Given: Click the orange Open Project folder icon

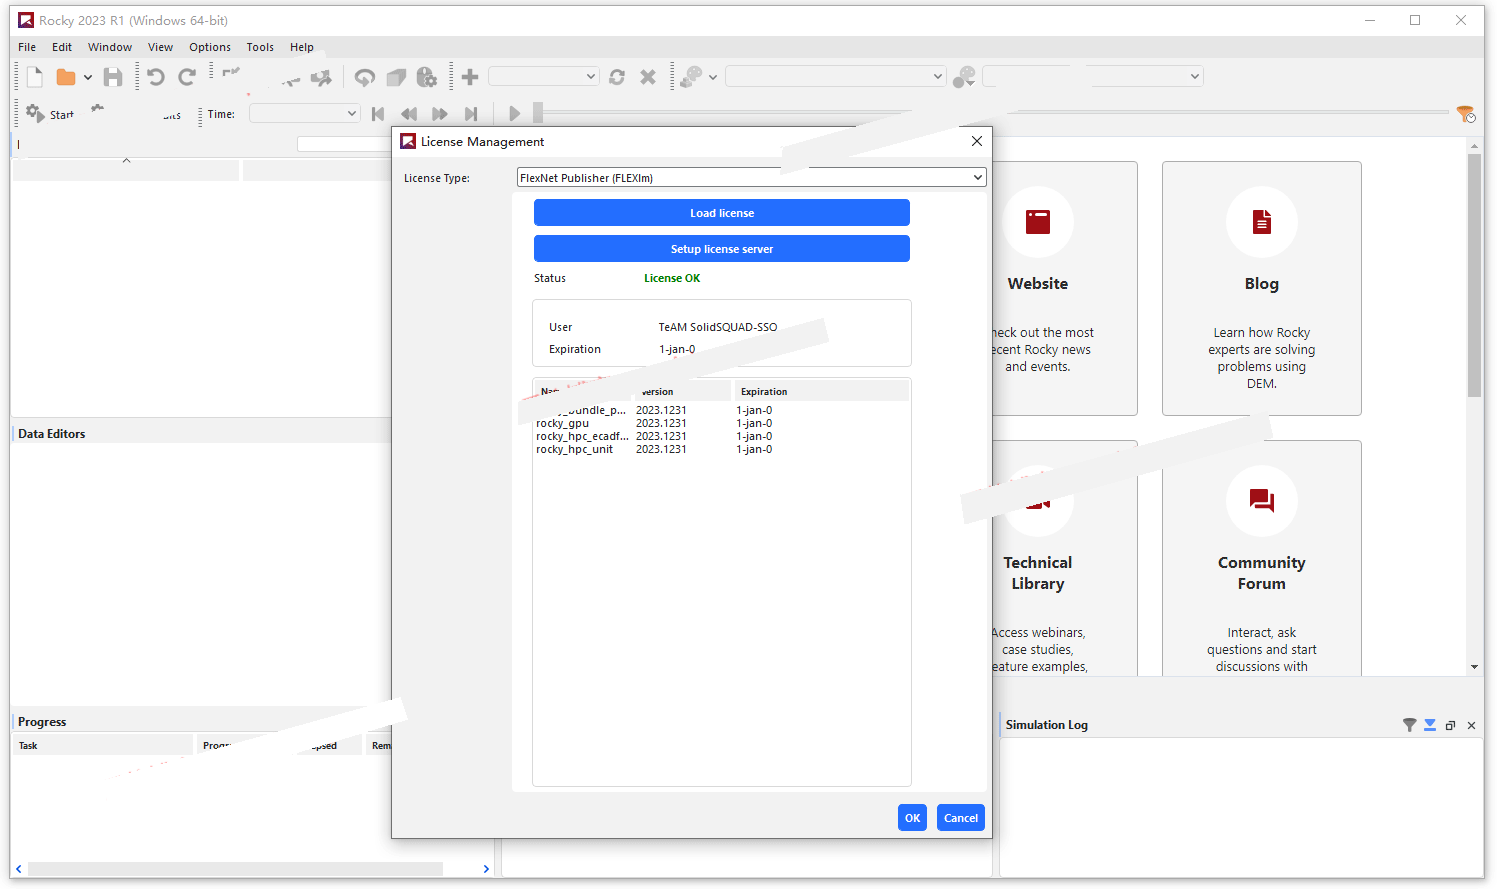Looking at the screenshot, I should pyautogui.click(x=66, y=77).
